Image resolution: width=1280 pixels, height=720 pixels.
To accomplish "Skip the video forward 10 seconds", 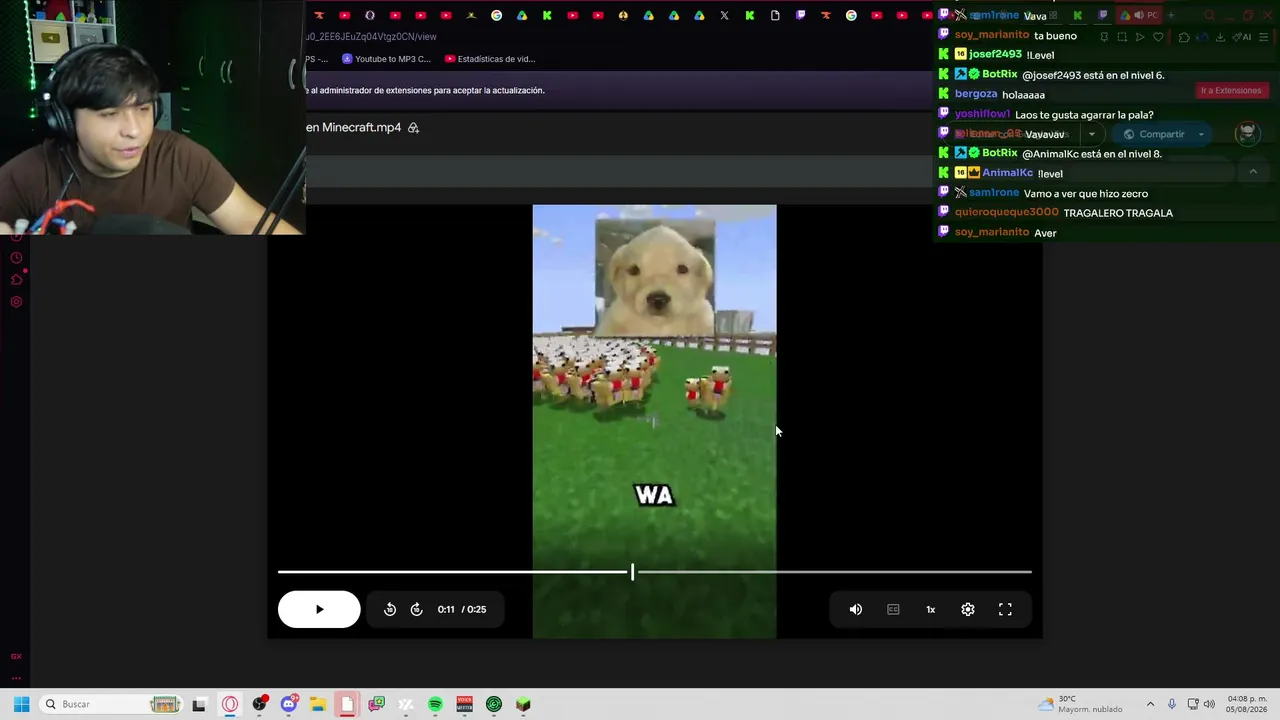I will point(416,609).
